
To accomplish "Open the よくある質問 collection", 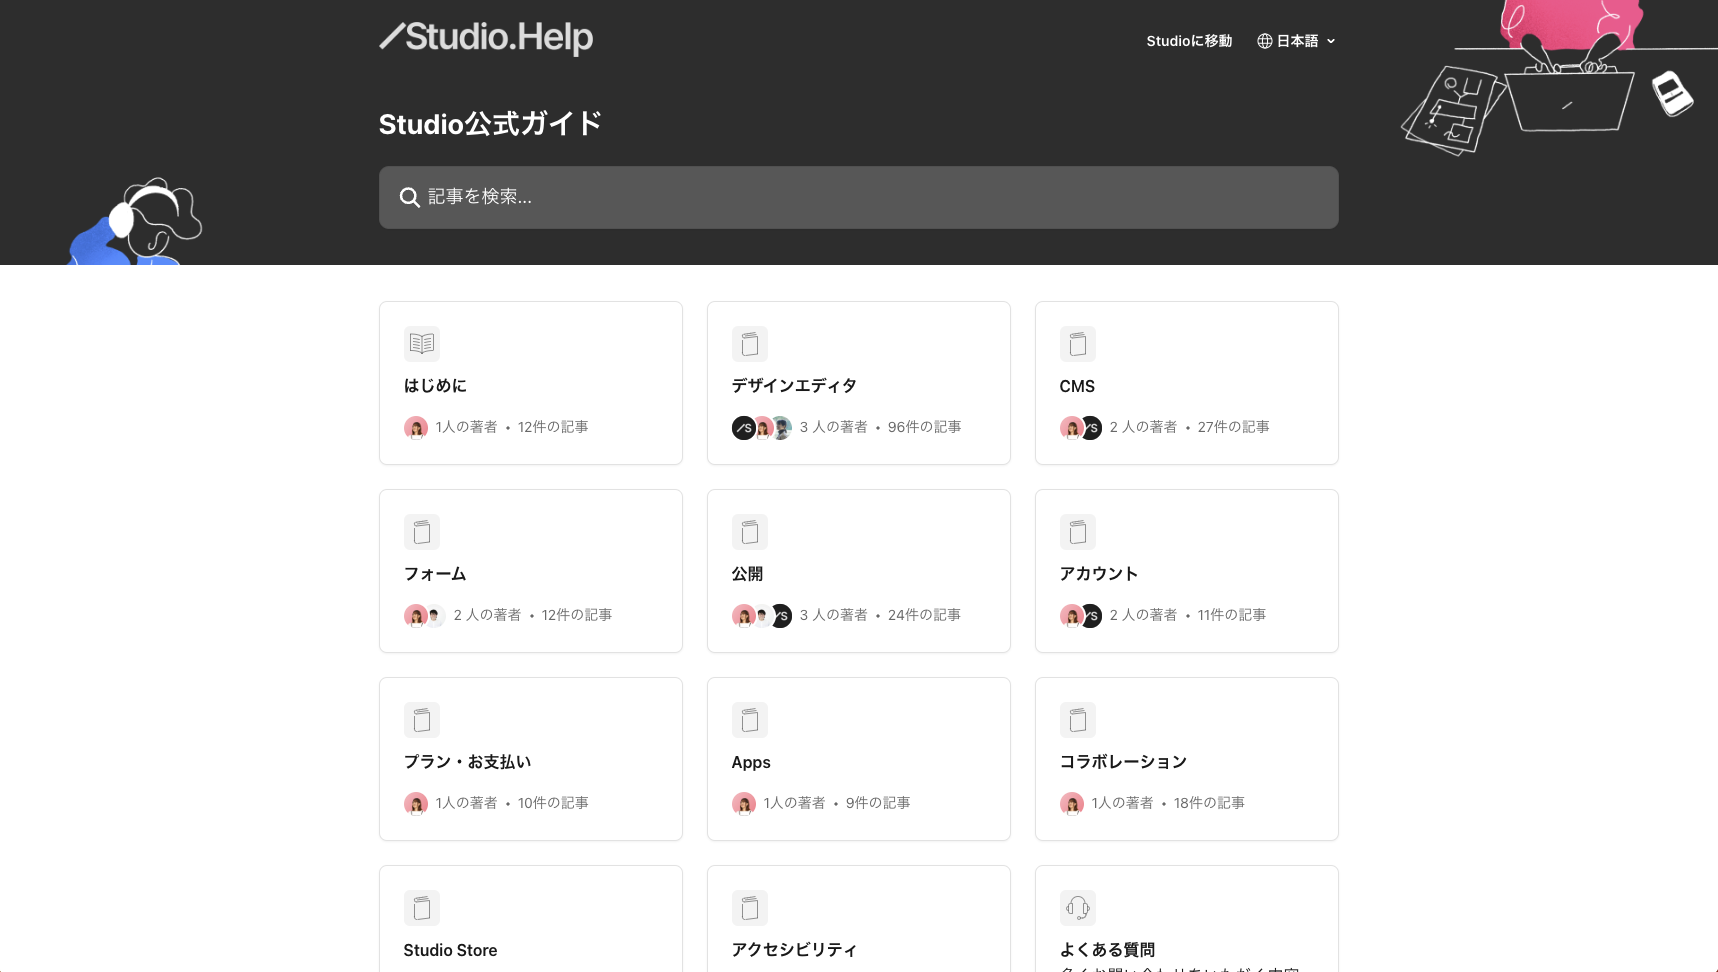I will pyautogui.click(x=1187, y=919).
